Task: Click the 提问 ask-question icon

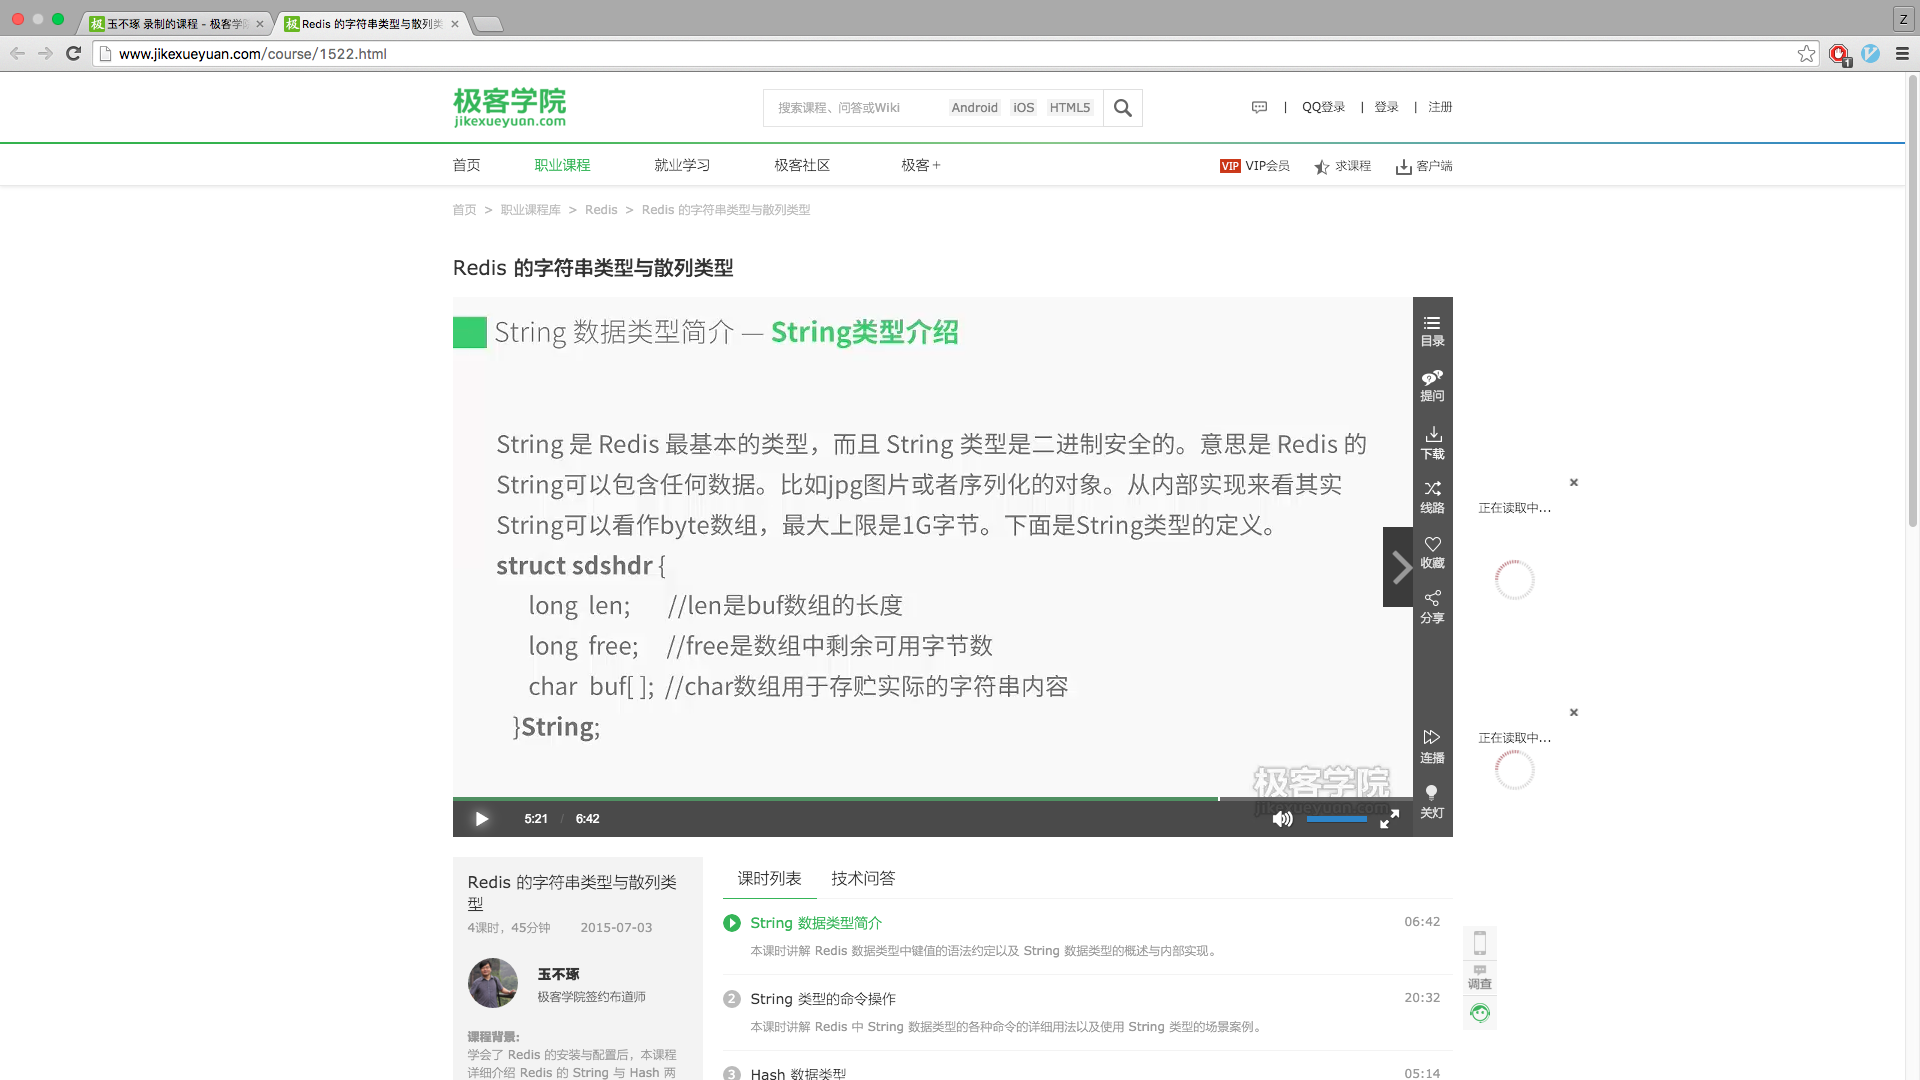Action: 1432,385
